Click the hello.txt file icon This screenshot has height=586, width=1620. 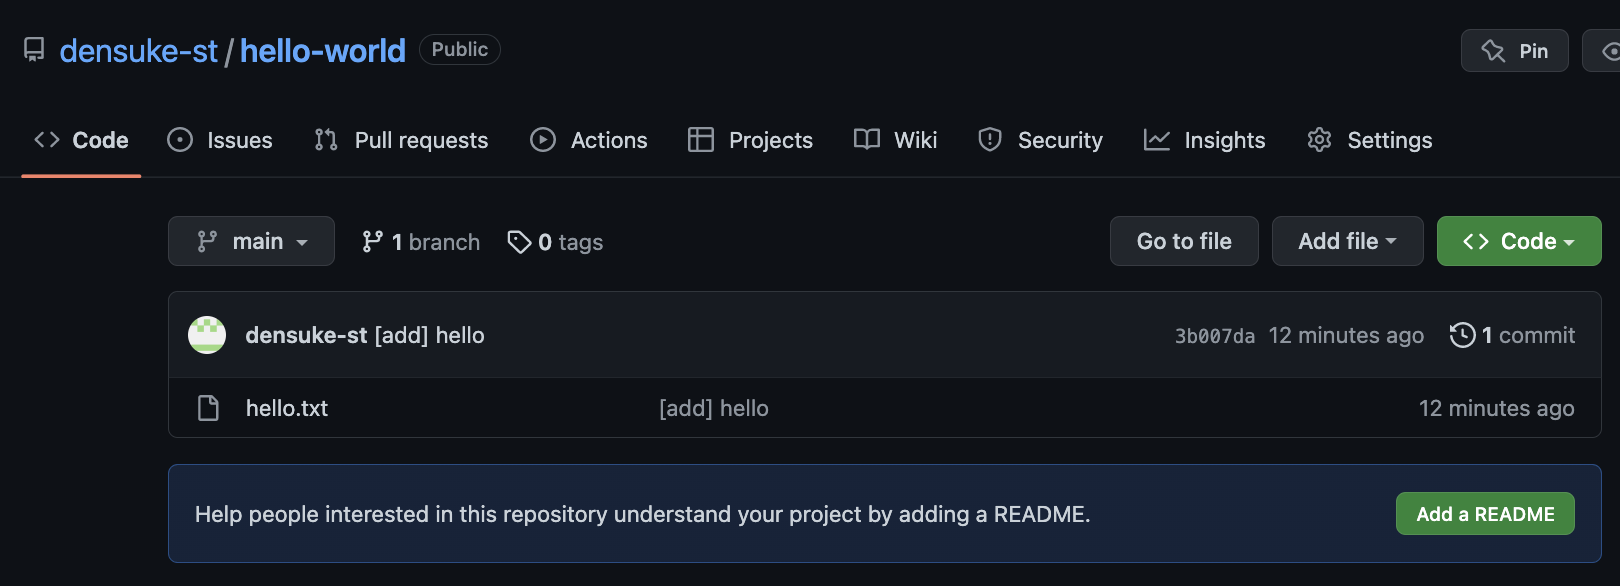tap(208, 408)
